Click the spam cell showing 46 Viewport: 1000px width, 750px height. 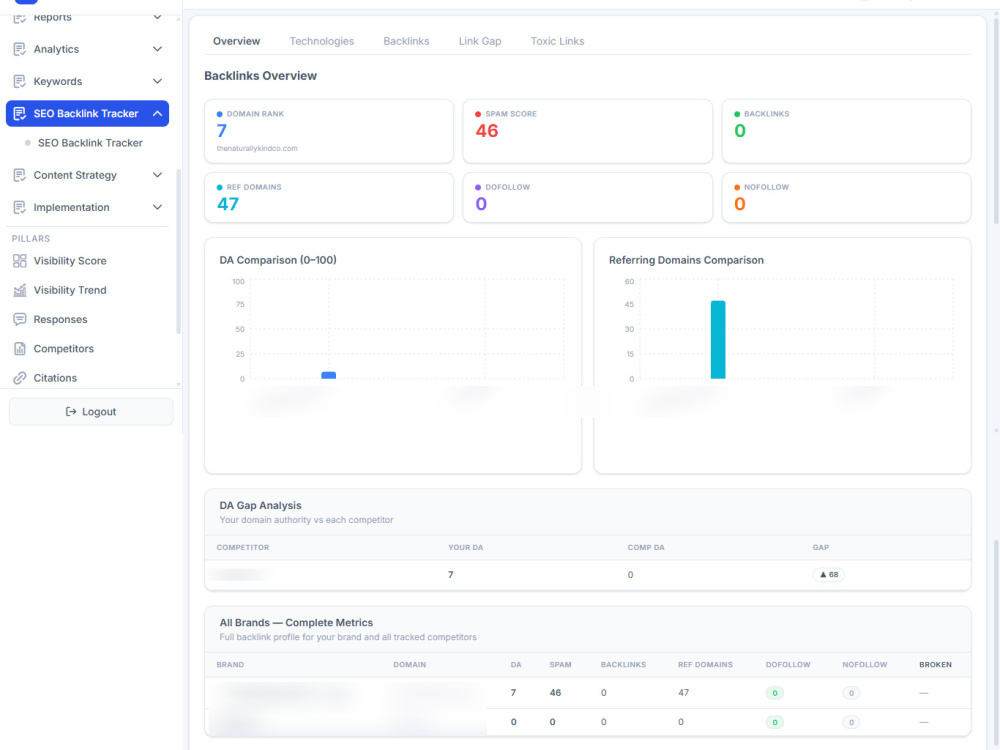coord(555,693)
